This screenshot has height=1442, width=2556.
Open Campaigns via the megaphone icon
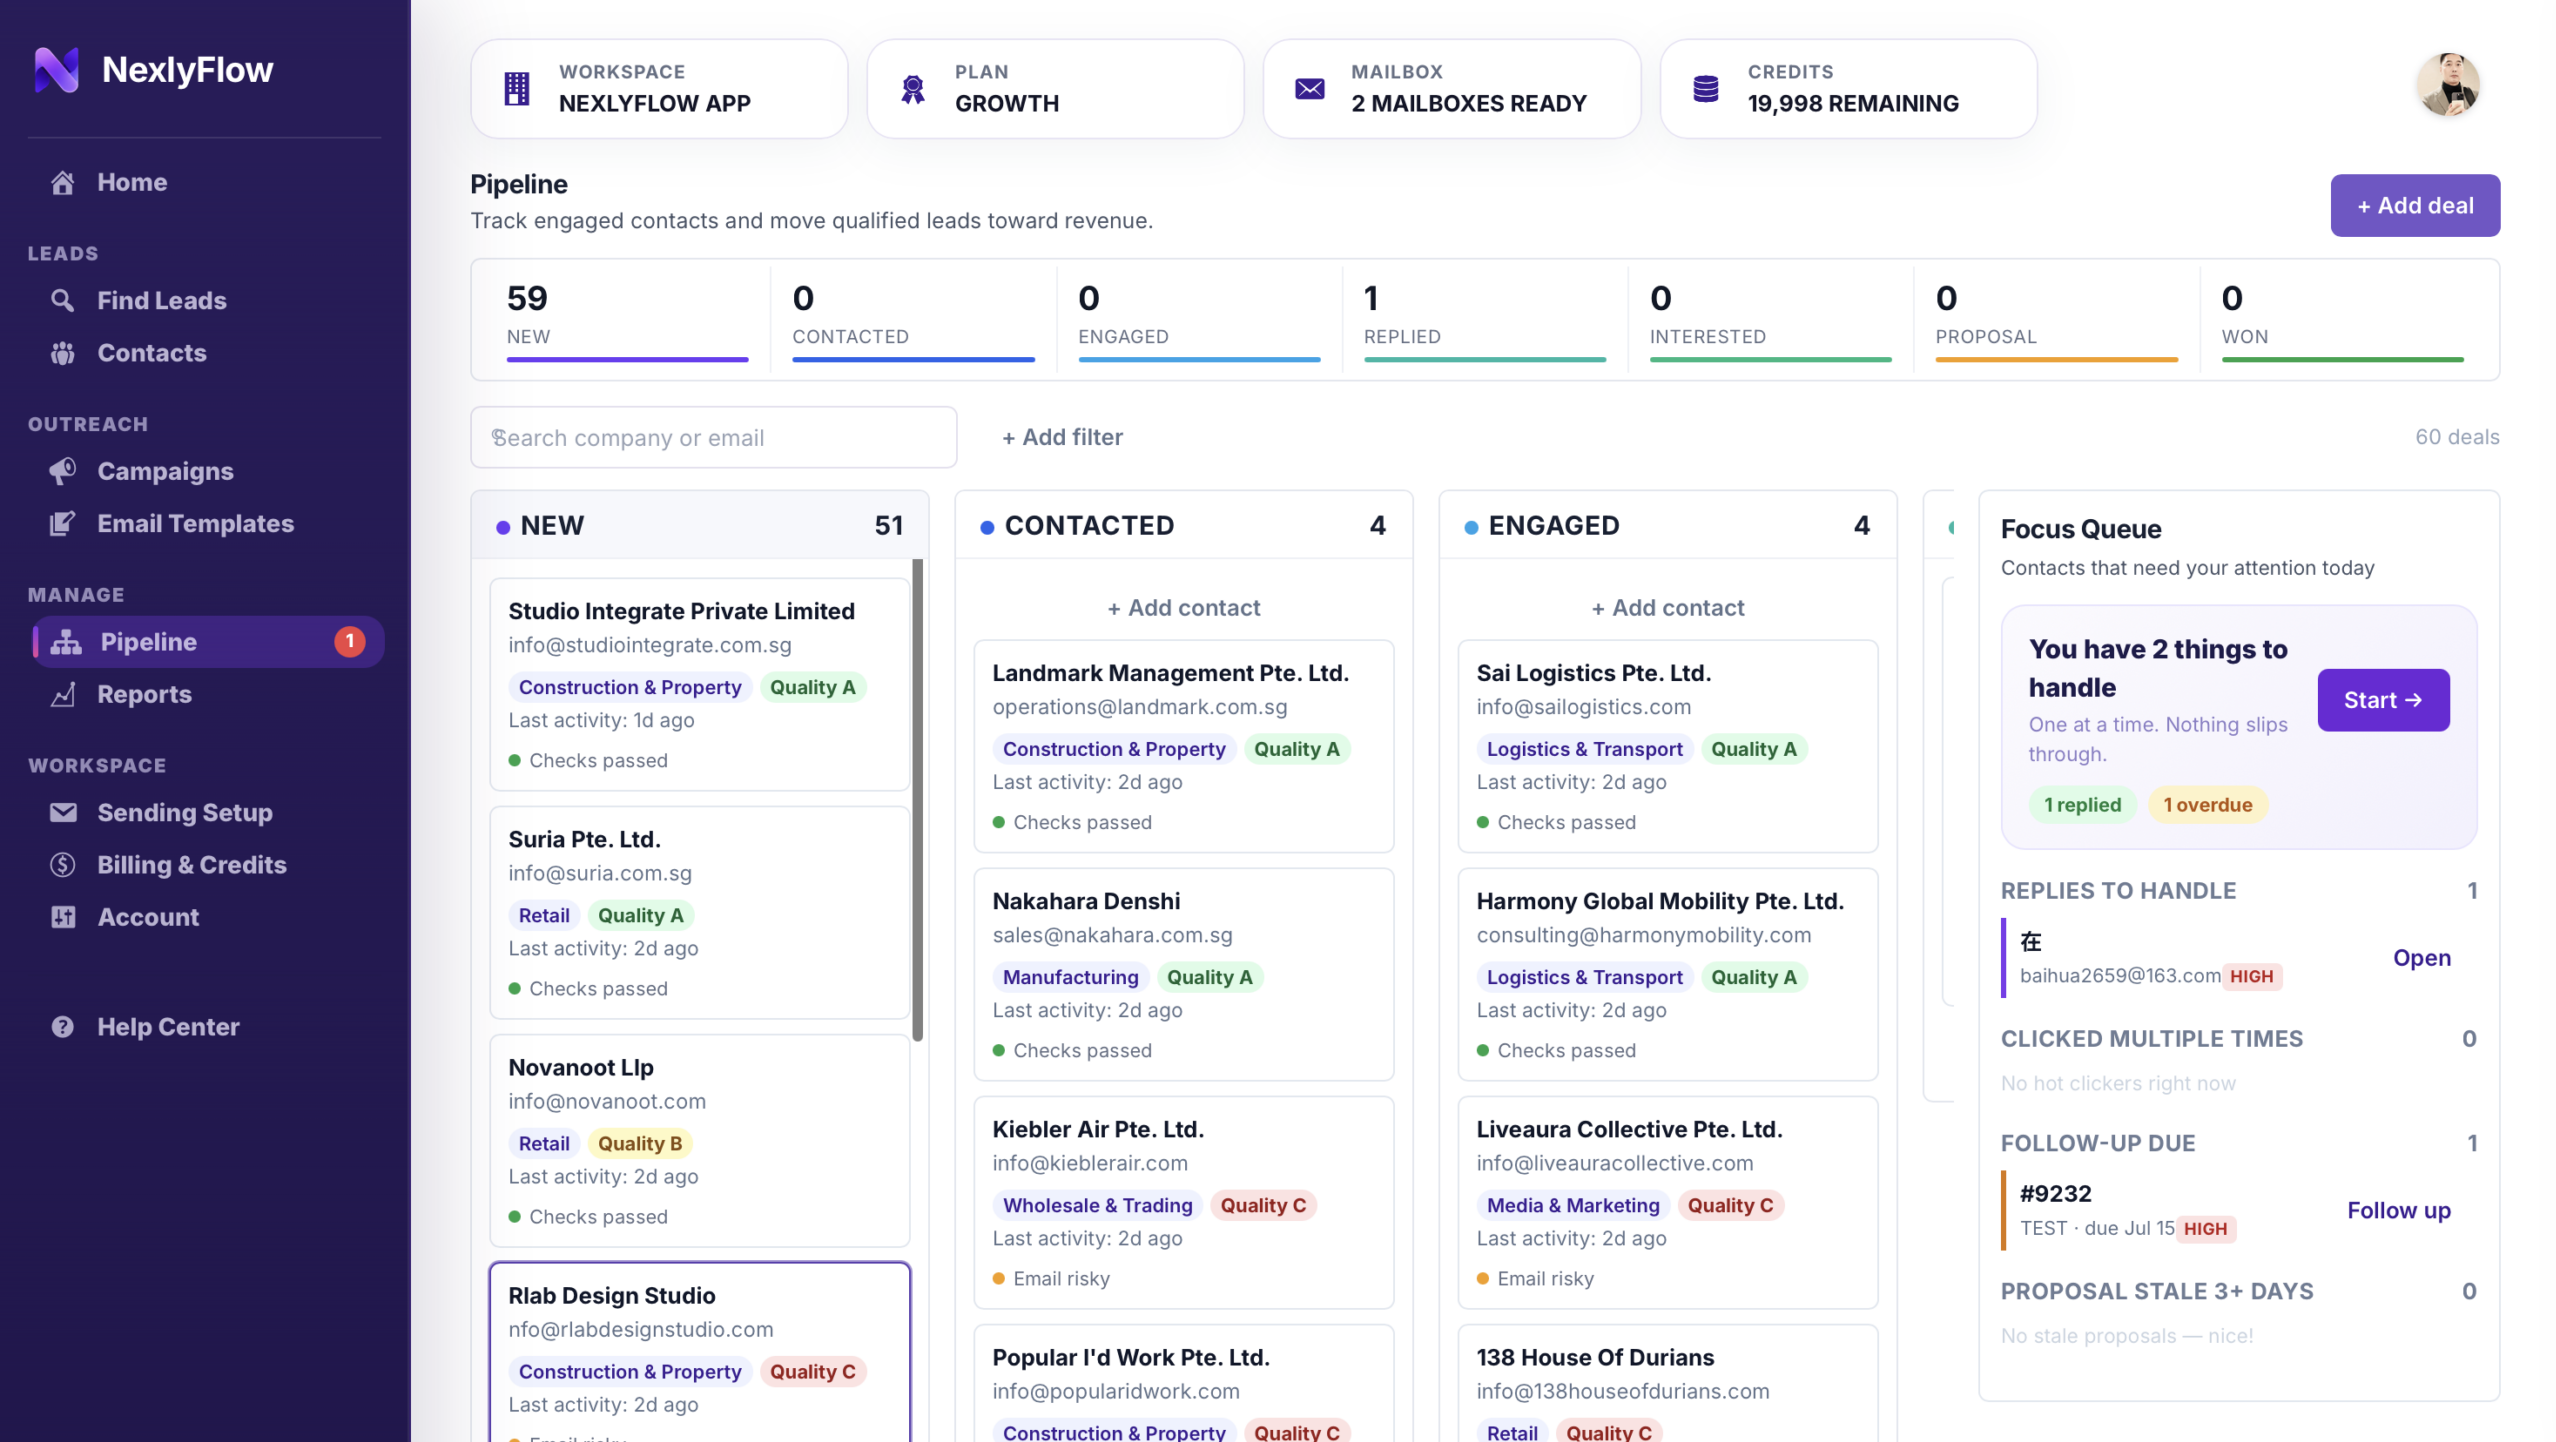pyautogui.click(x=63, y=471)
